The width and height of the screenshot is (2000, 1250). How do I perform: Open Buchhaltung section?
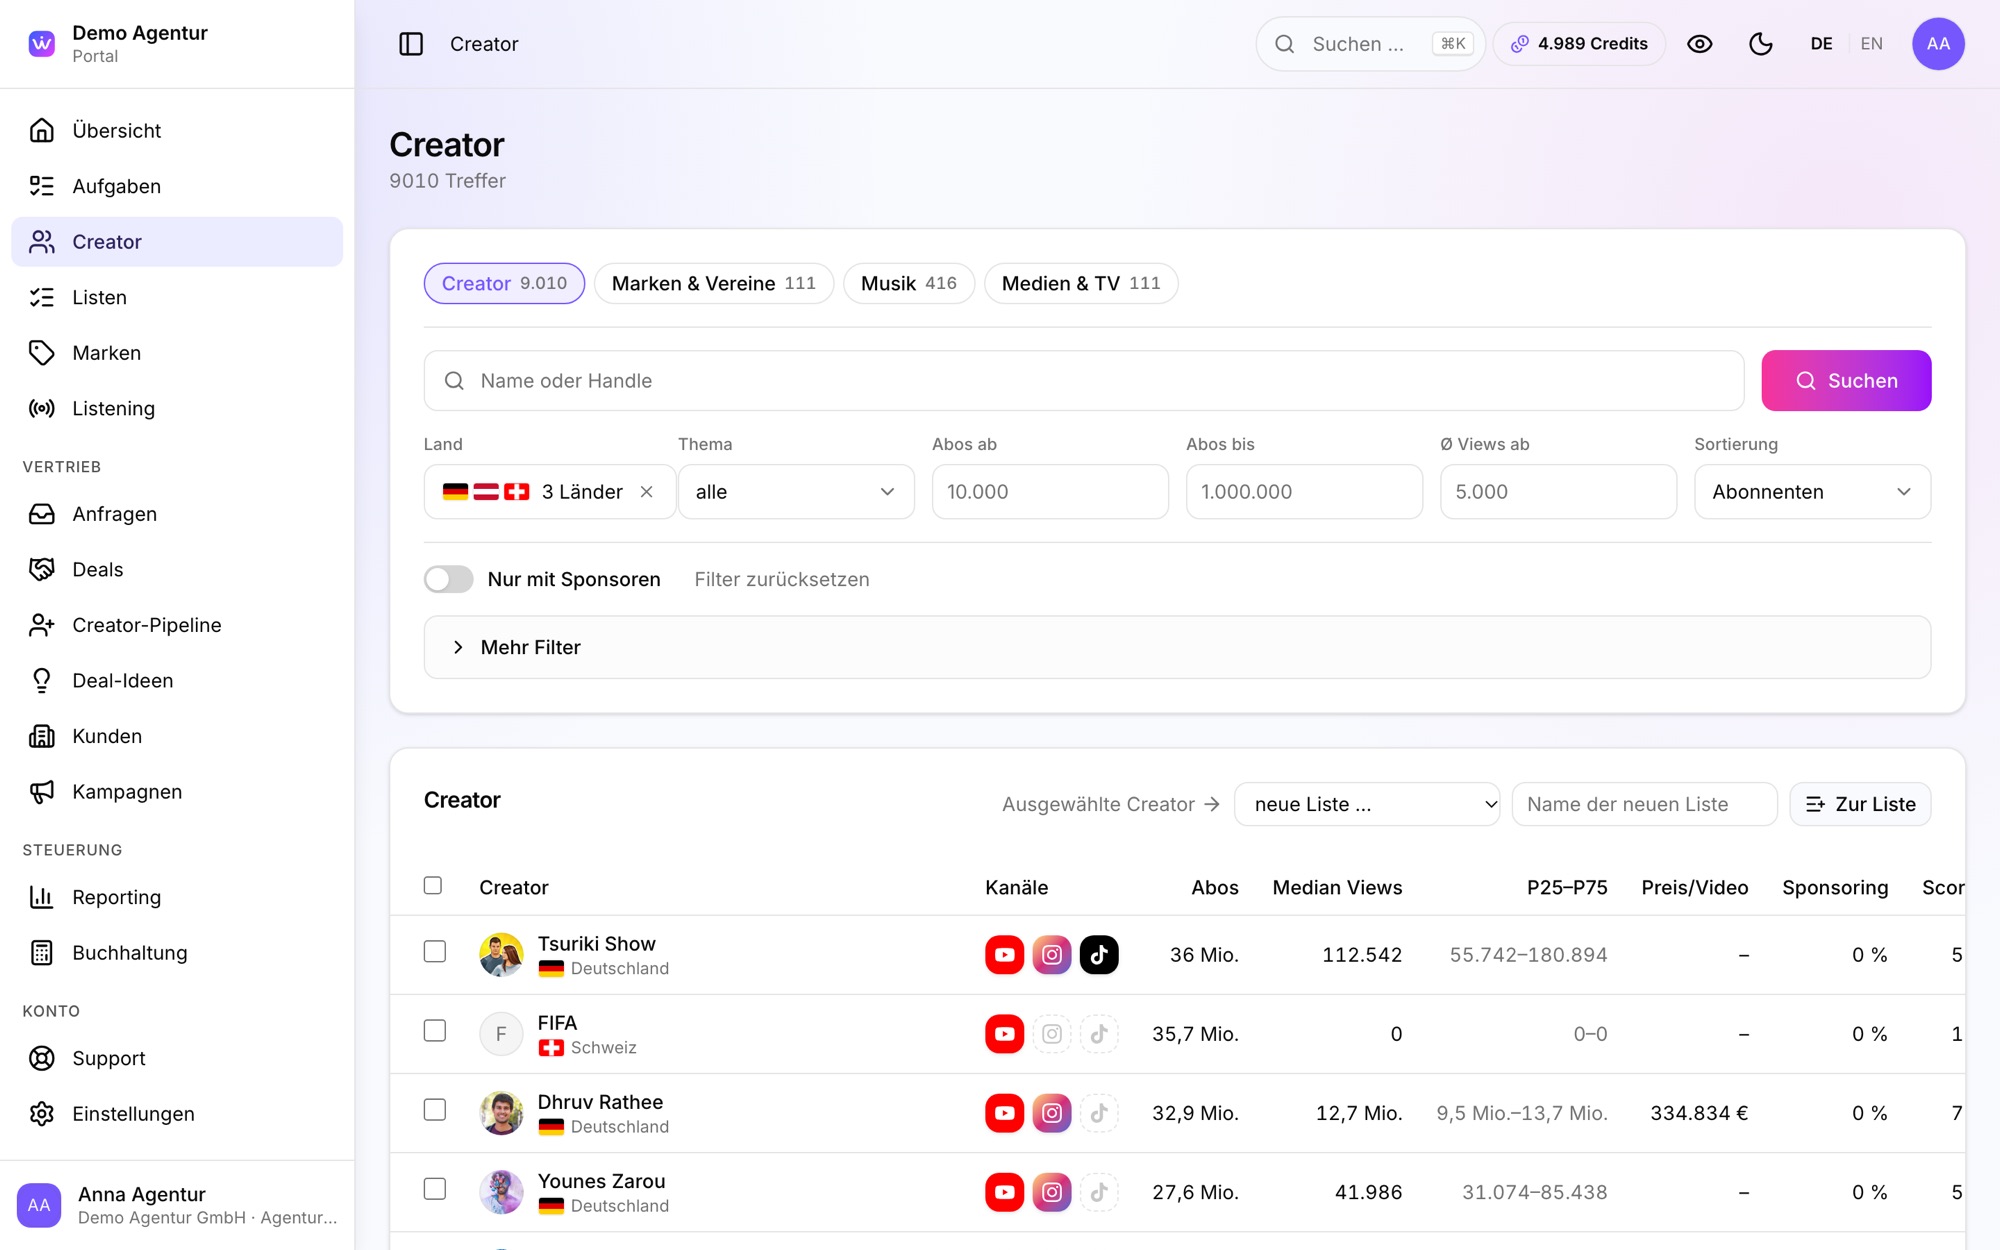point(177,953)
